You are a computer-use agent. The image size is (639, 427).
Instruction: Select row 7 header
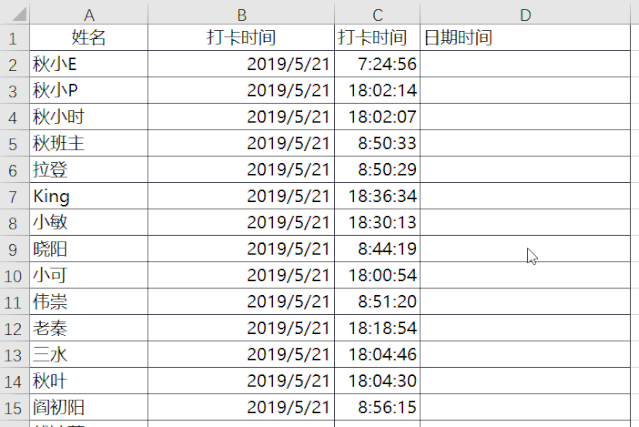tap(14, 196)
